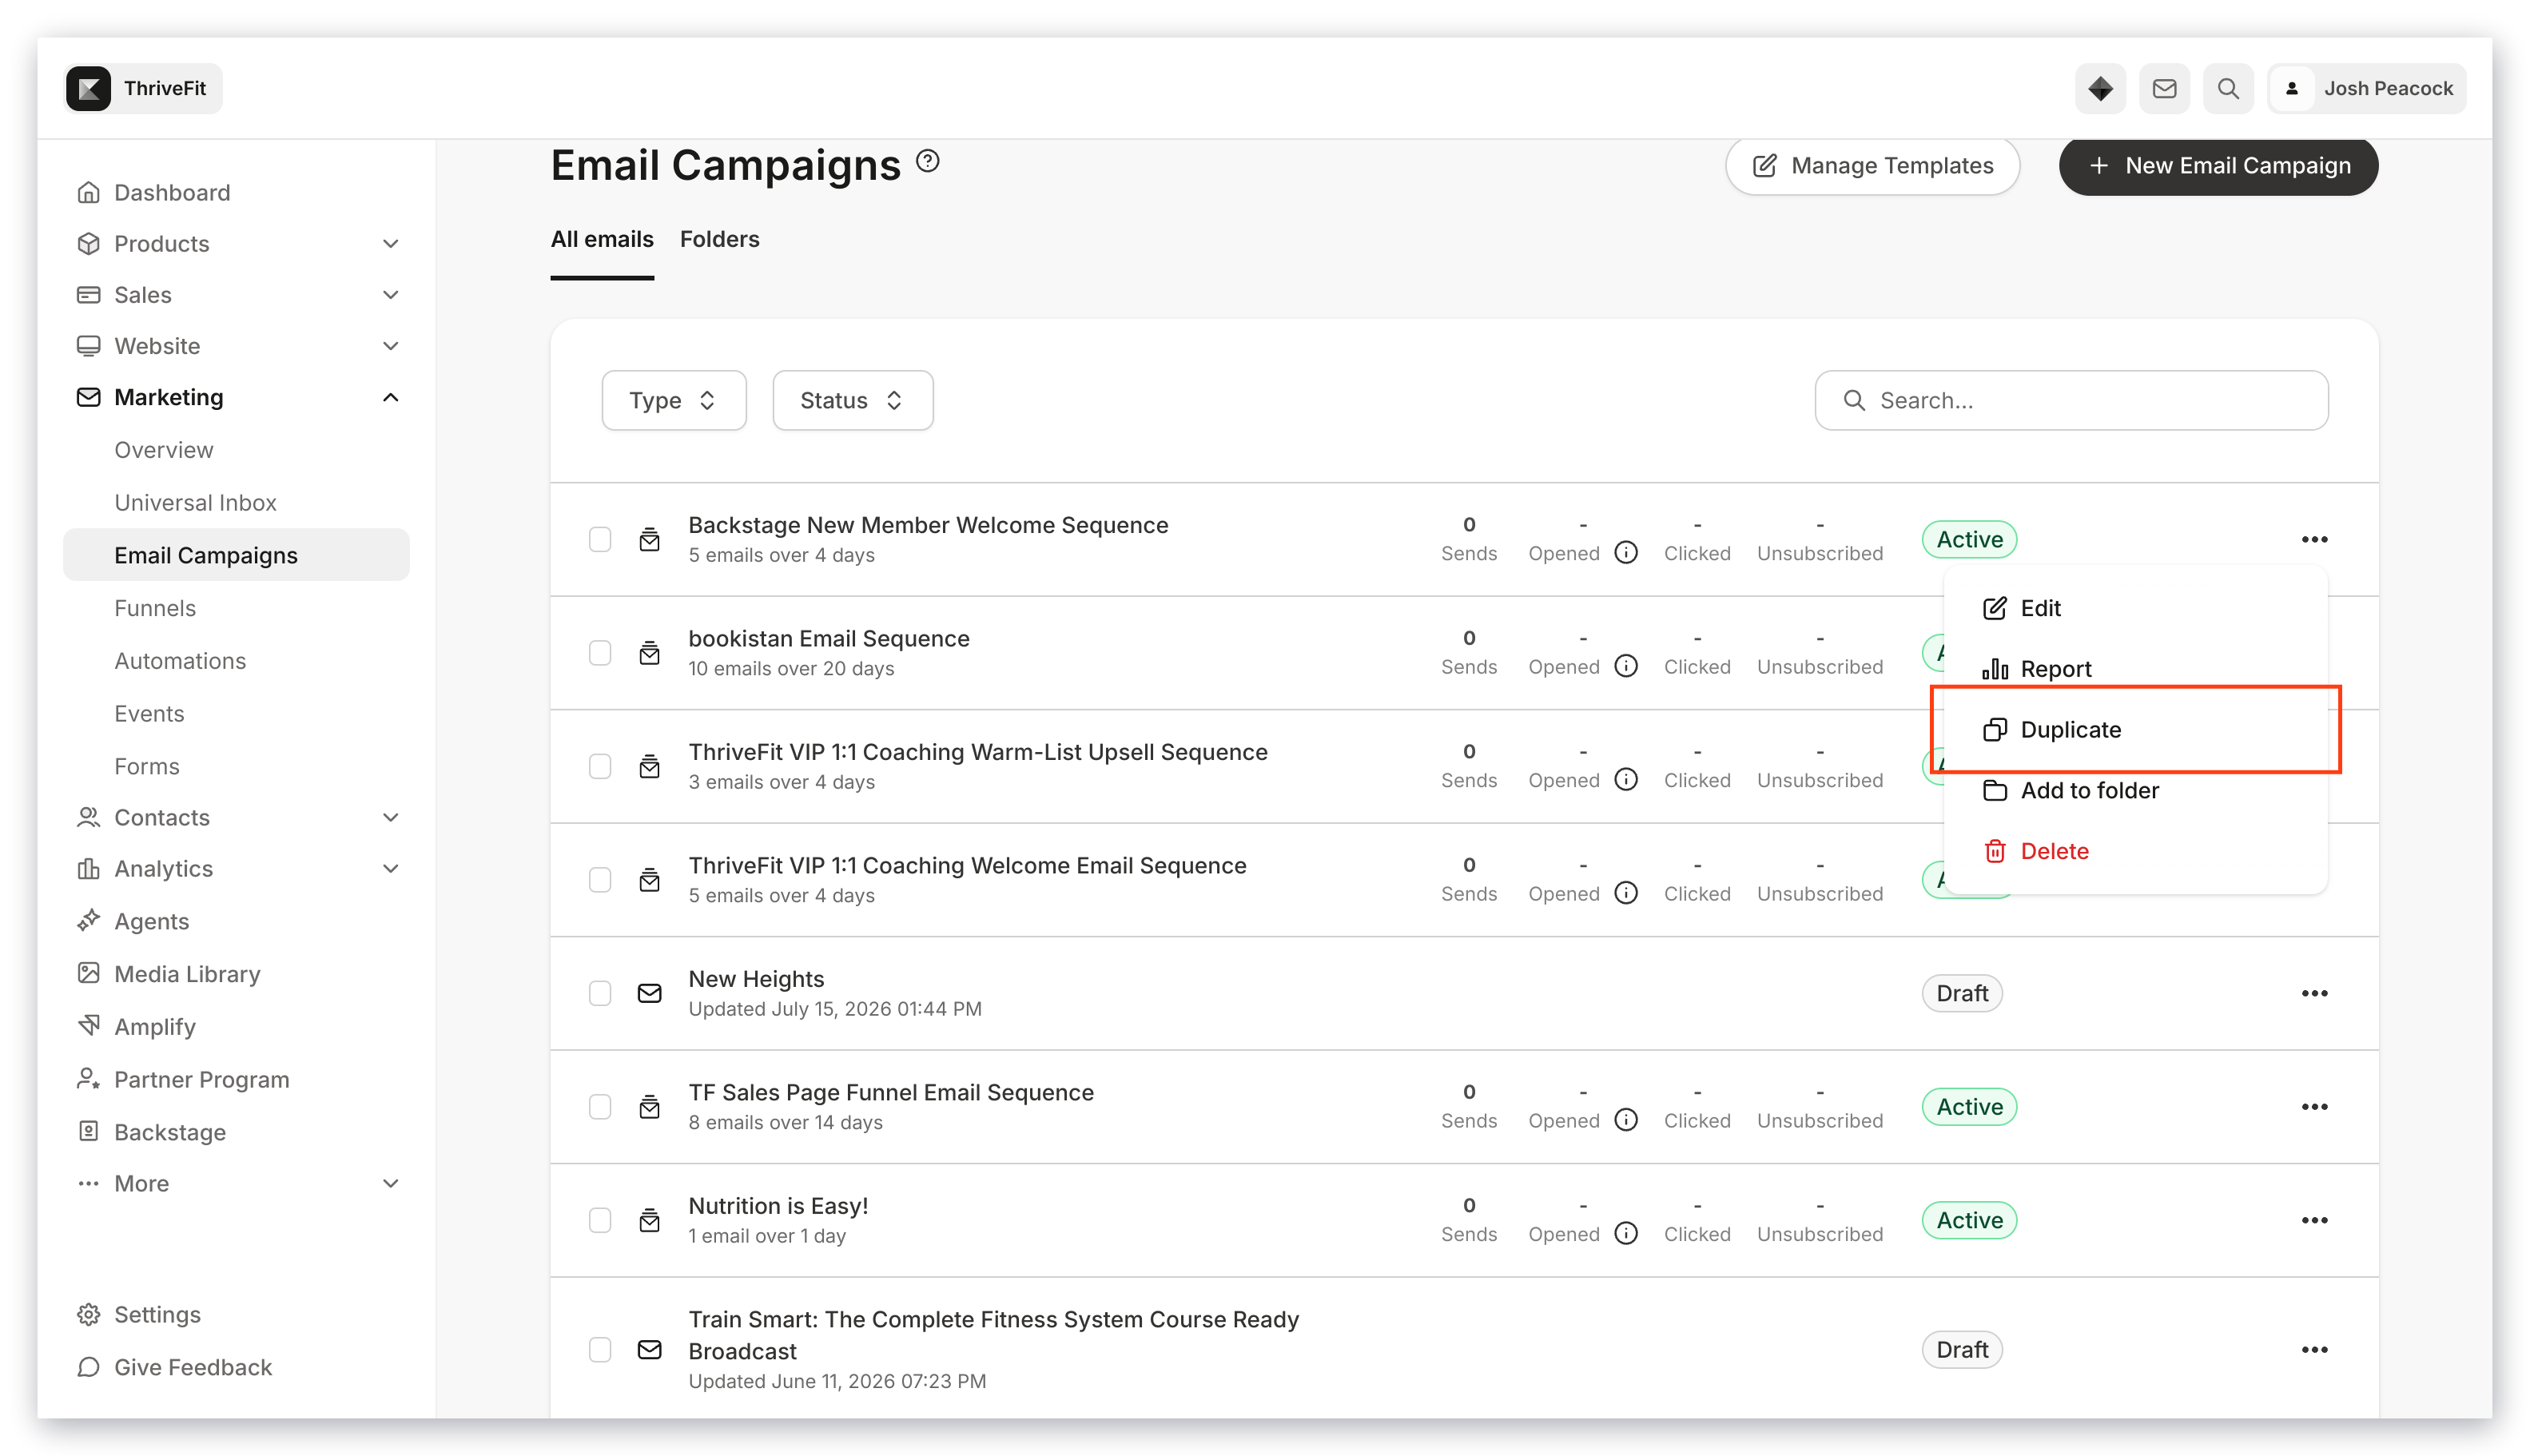Open Agents in the sidebar
Image resolution: width=2530 pixels, height=1456 pixels.
point(151,921)
